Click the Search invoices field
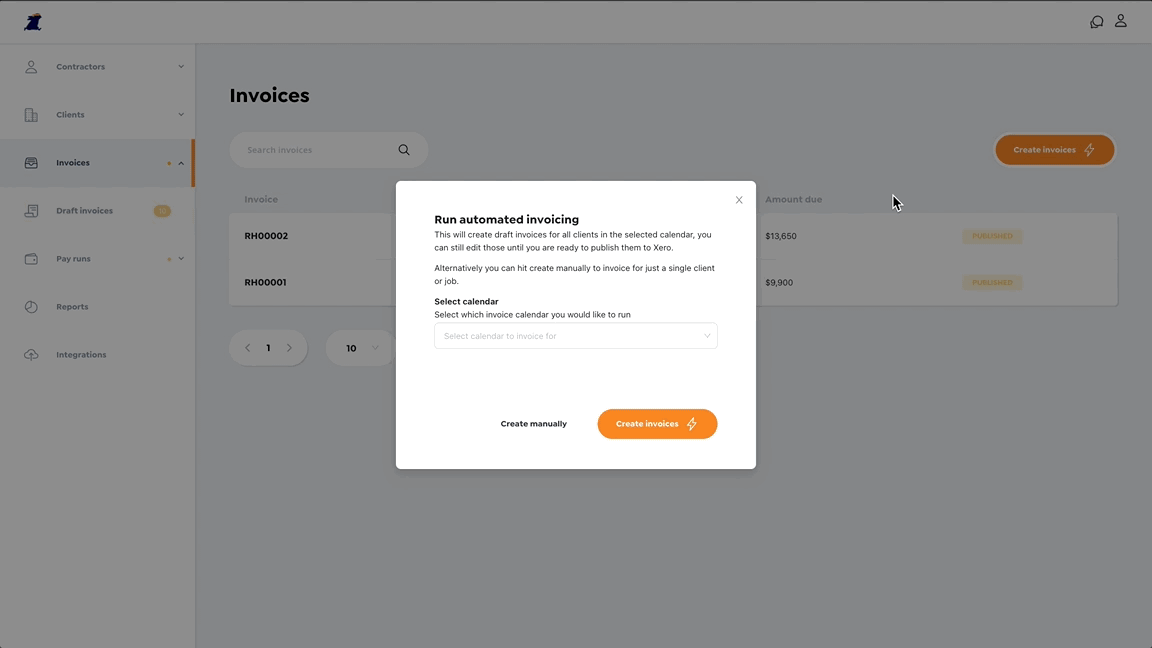This screenshot has height=648, width=1152. 315,150
